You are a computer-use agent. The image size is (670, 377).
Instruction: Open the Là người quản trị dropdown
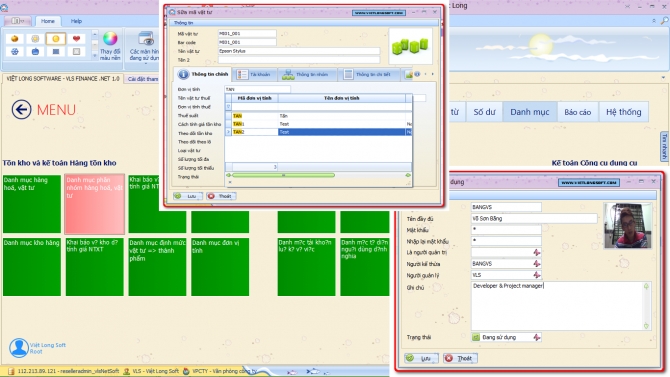537,253
